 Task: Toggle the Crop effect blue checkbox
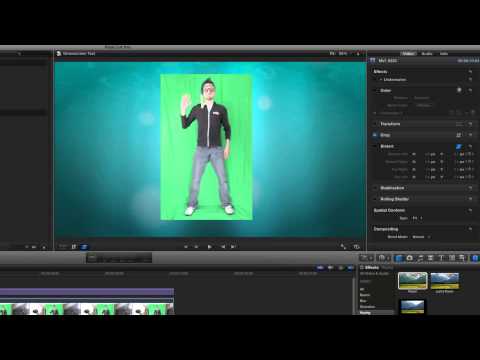(x=375, y=135)
